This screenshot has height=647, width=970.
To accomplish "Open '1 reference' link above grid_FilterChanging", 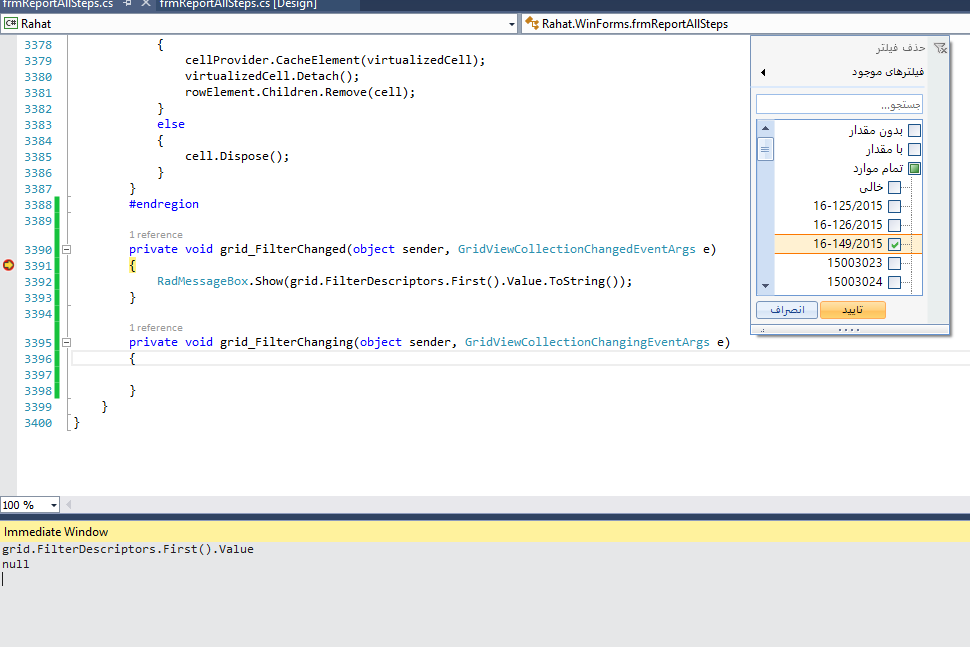I will point(156,328).
